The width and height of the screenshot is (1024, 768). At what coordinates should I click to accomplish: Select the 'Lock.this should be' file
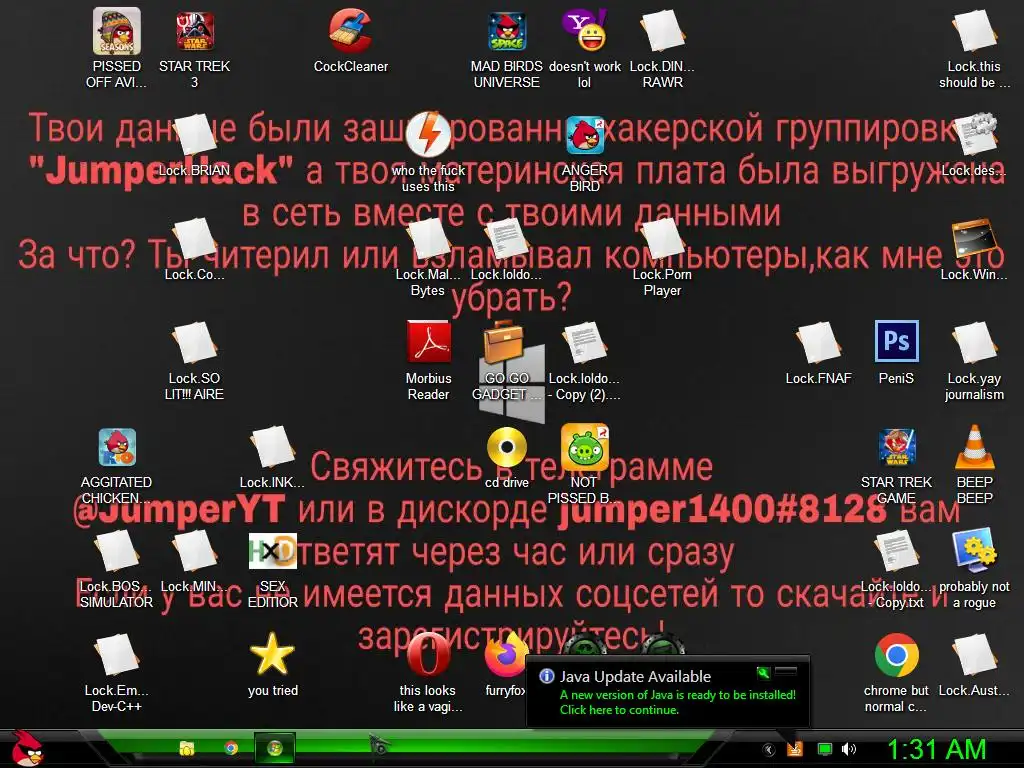click(x=974, y=30)
